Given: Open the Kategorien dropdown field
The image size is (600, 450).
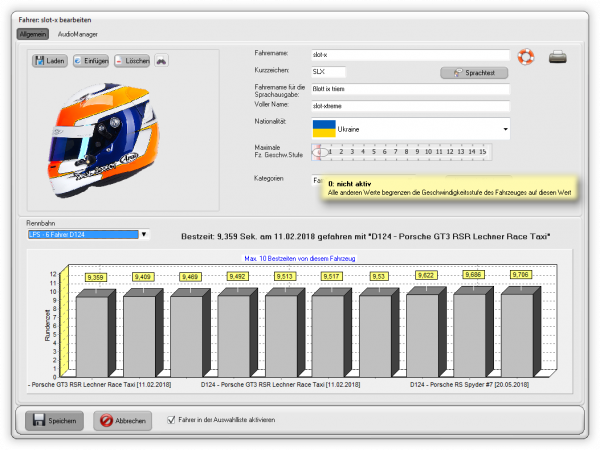Looking at the screenshot, I should point(316,180).
